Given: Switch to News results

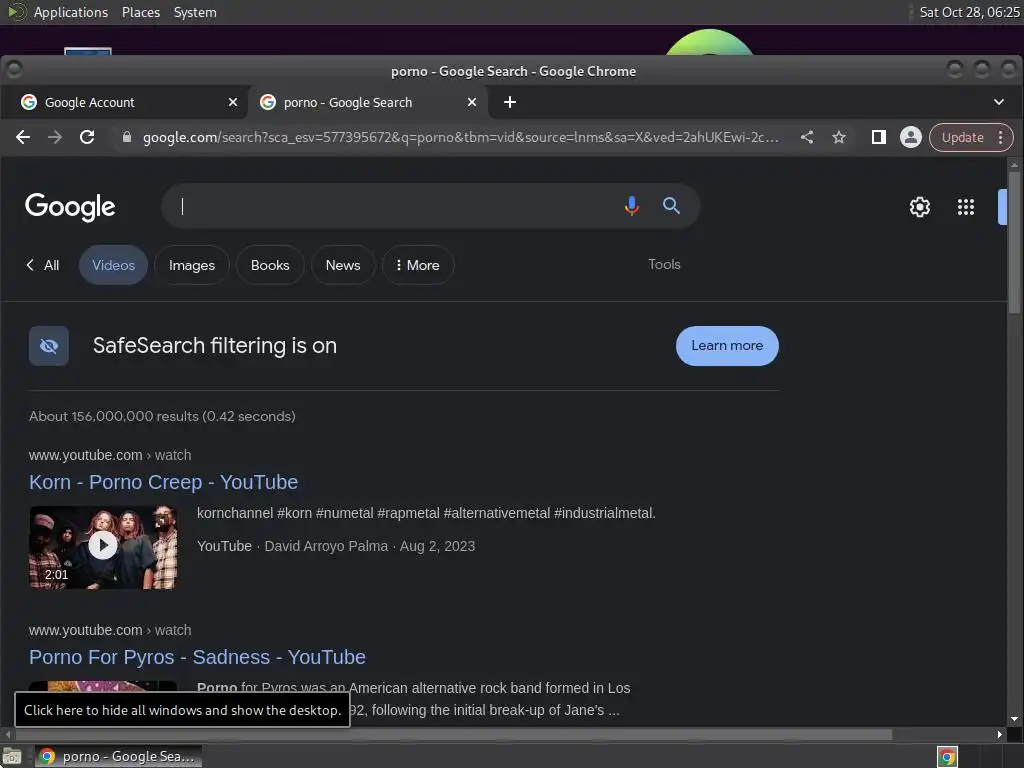Looking at the screenshot, I should [343, 265].
